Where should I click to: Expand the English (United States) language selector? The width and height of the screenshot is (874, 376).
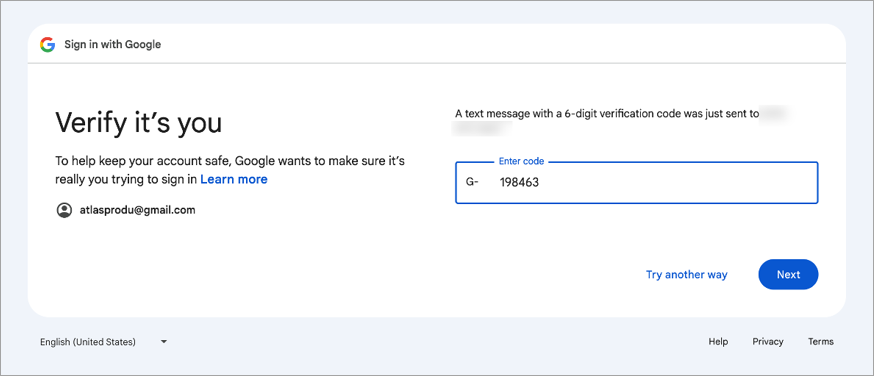(104, 341)
